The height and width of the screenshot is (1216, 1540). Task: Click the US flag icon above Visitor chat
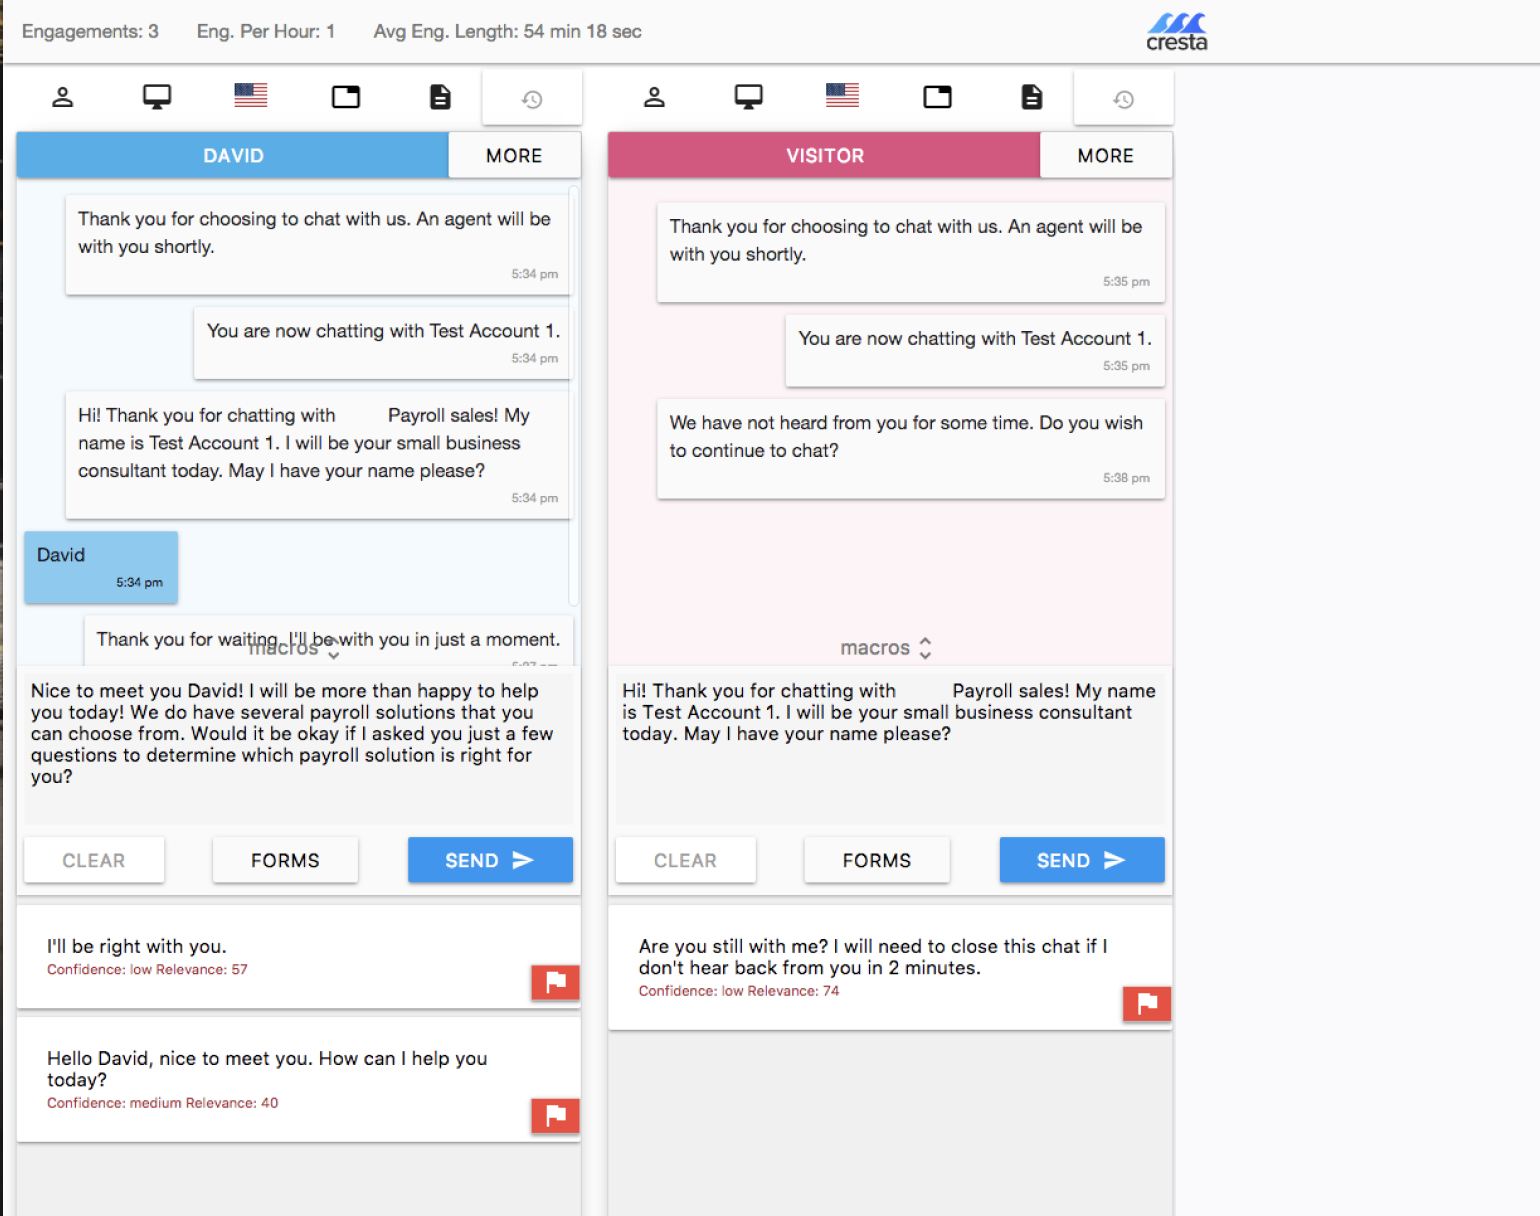click(x=842, y=95)
